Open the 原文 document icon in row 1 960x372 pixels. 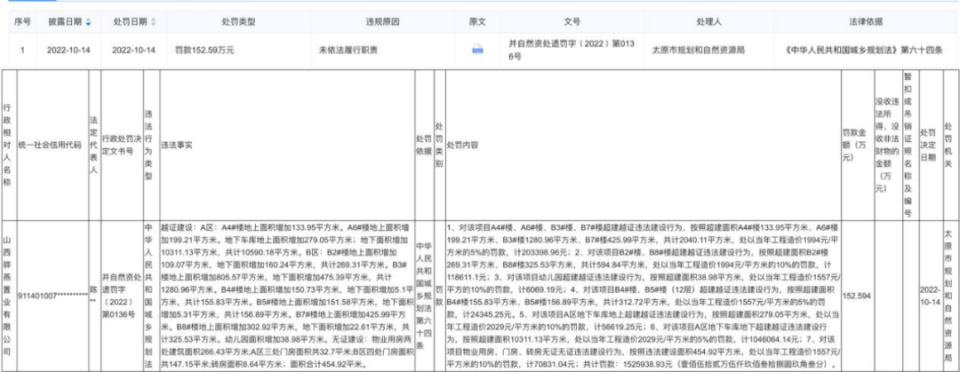[477, 50]
